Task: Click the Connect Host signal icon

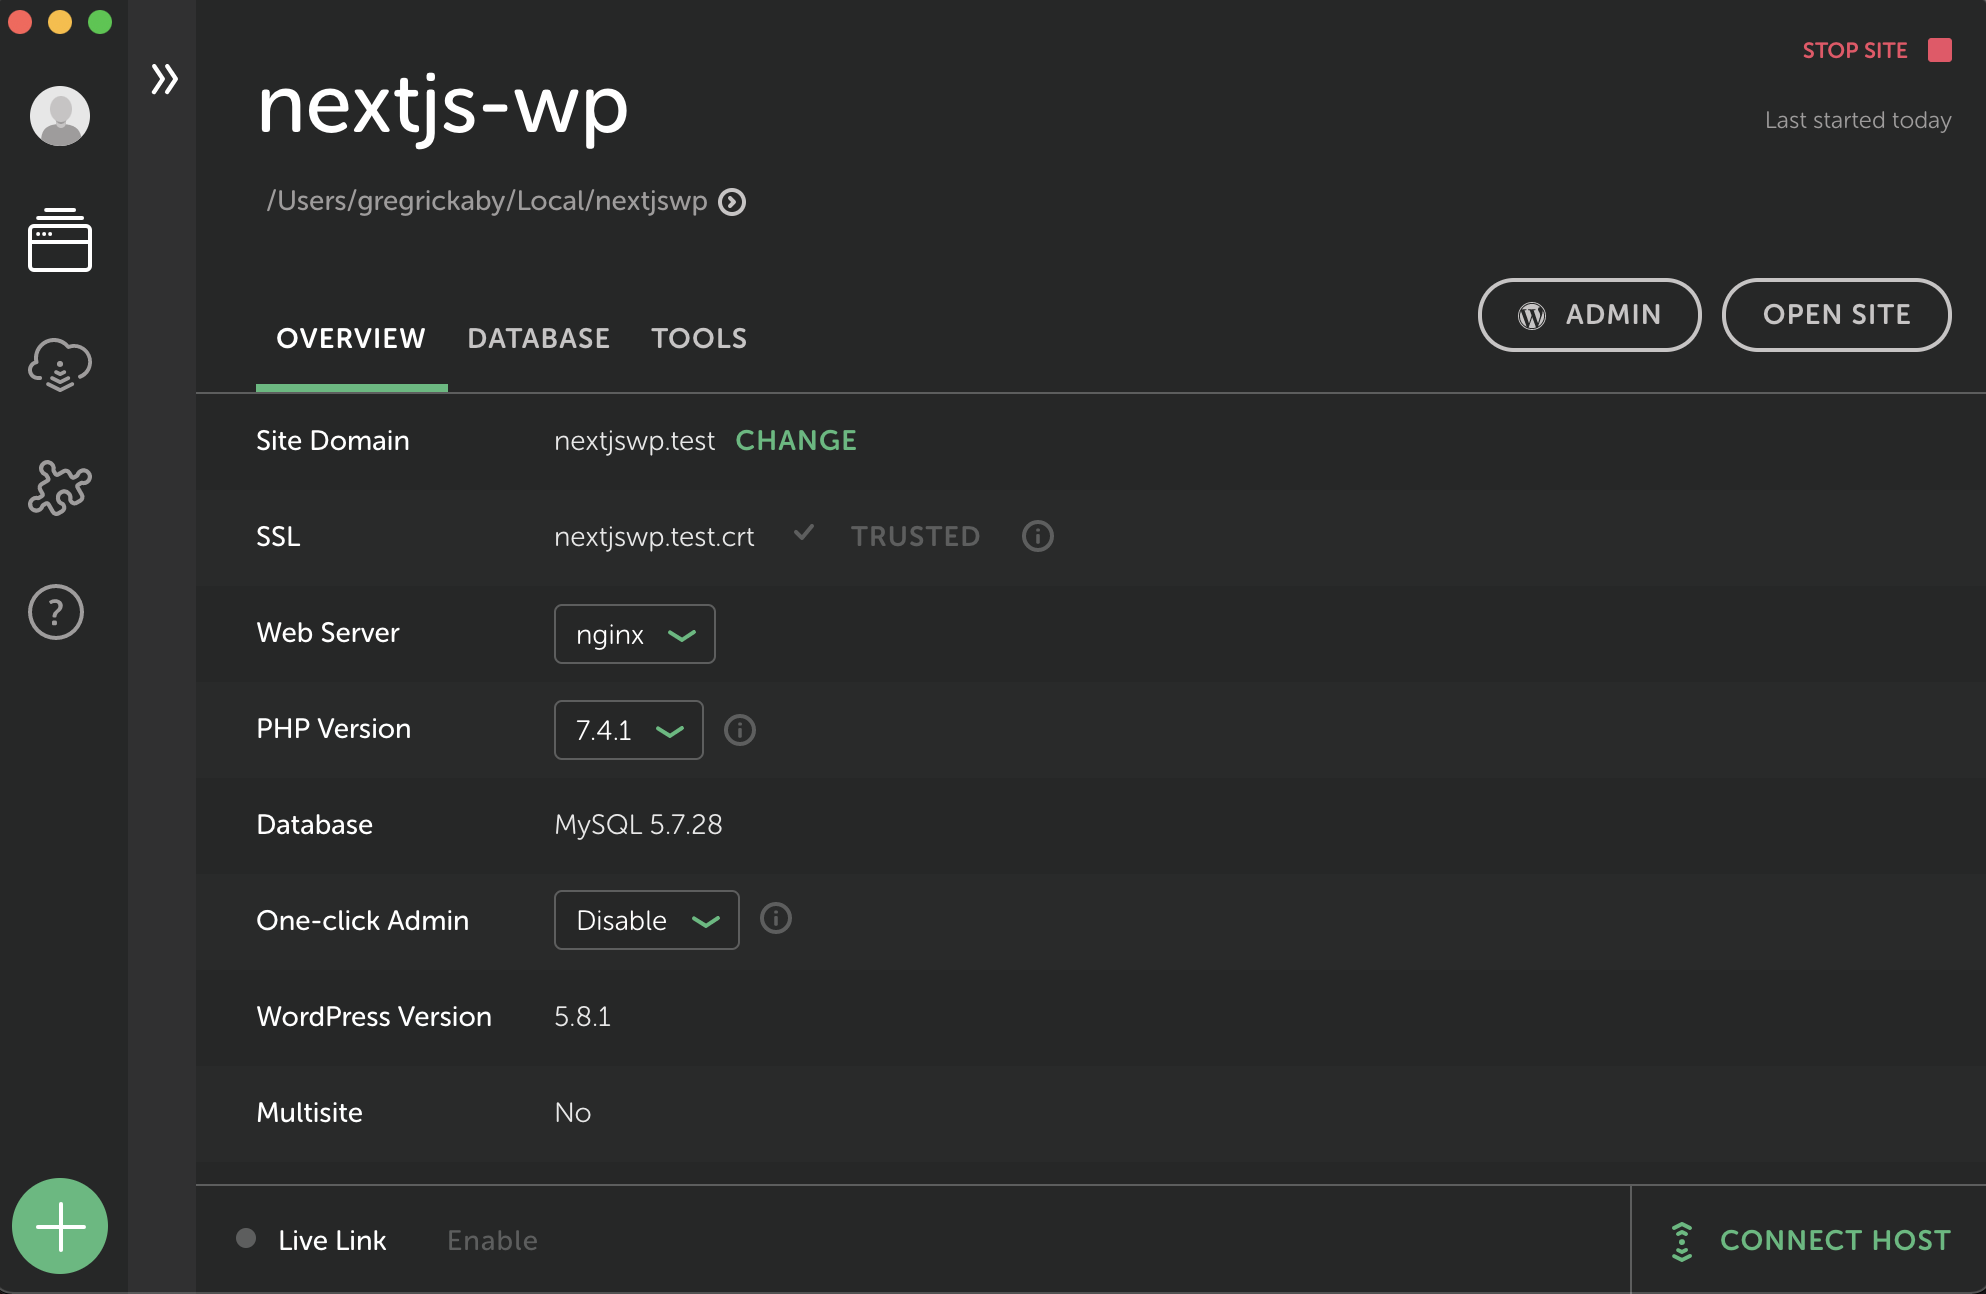Action: tap(1682, 1241)
